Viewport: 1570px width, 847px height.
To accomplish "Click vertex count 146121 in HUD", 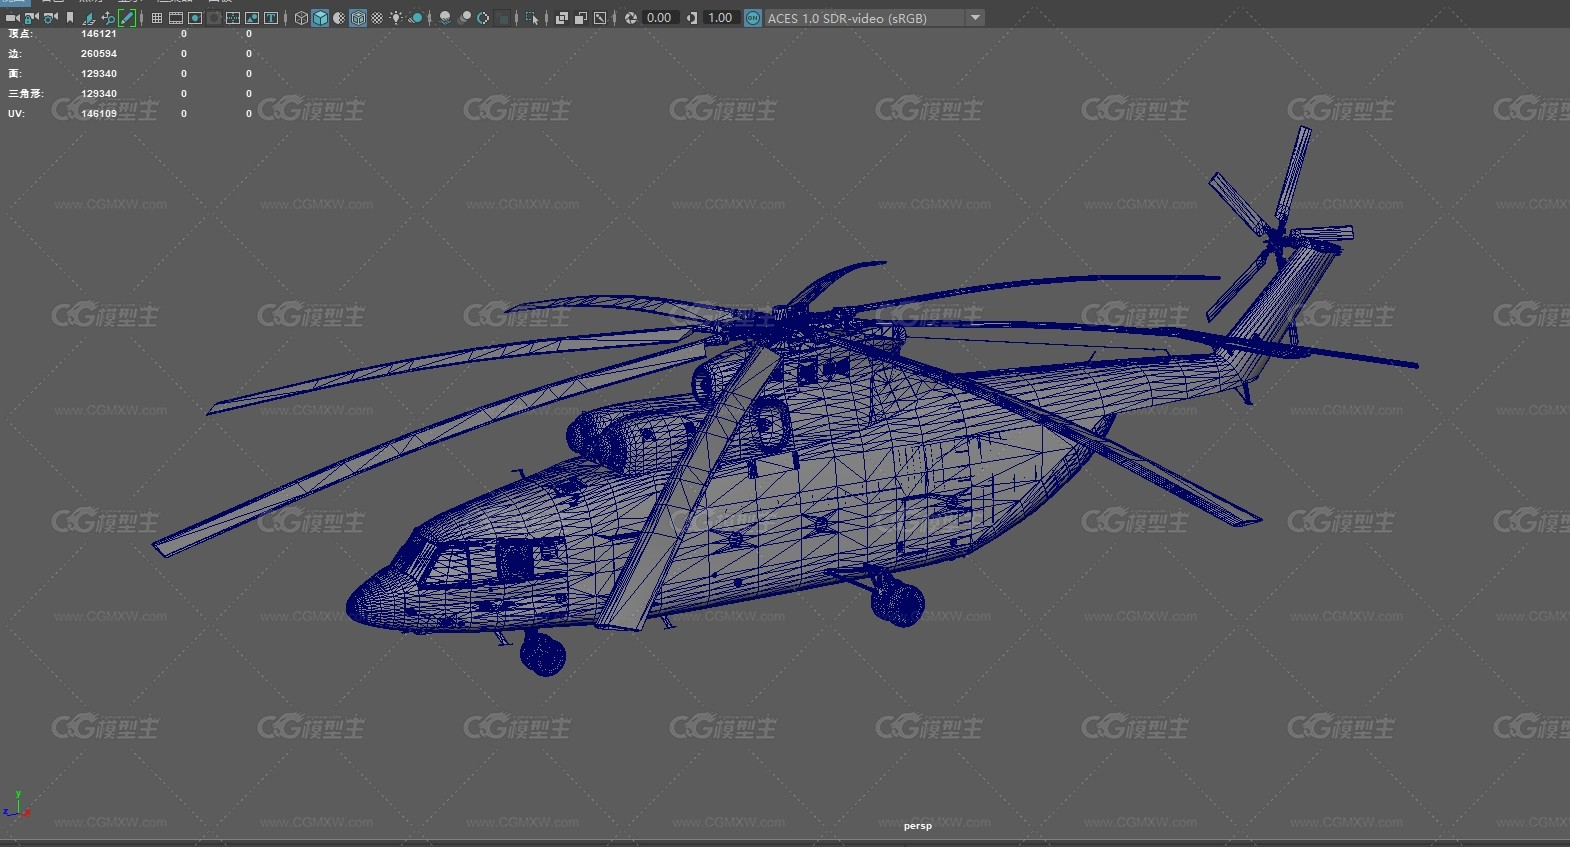I will pyautogui.click(x=99, y=34).
